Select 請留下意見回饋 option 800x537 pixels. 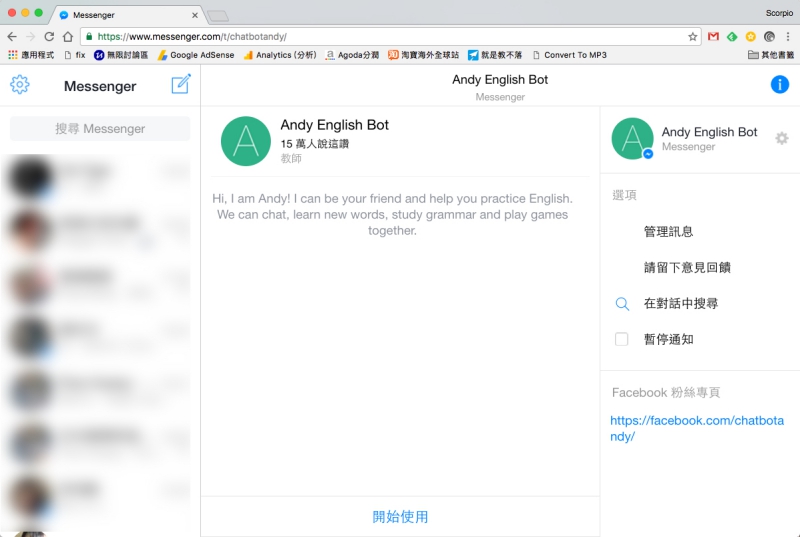(x=687, y=268)
